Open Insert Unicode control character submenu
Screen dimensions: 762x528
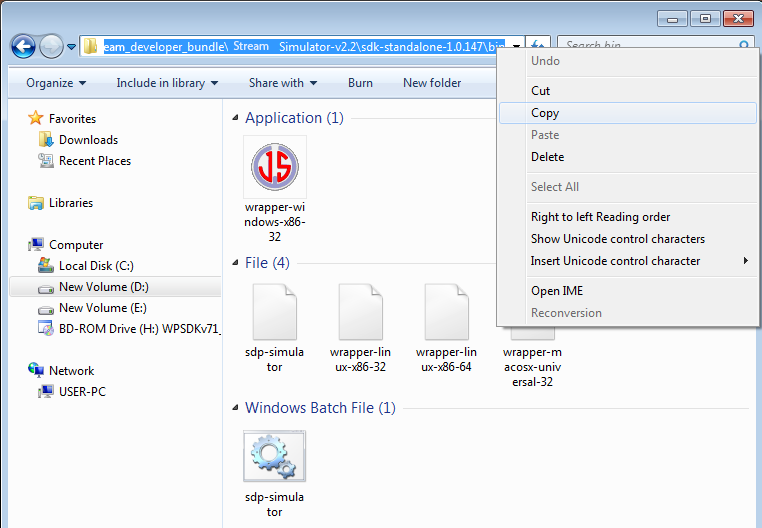pos(628,261)
